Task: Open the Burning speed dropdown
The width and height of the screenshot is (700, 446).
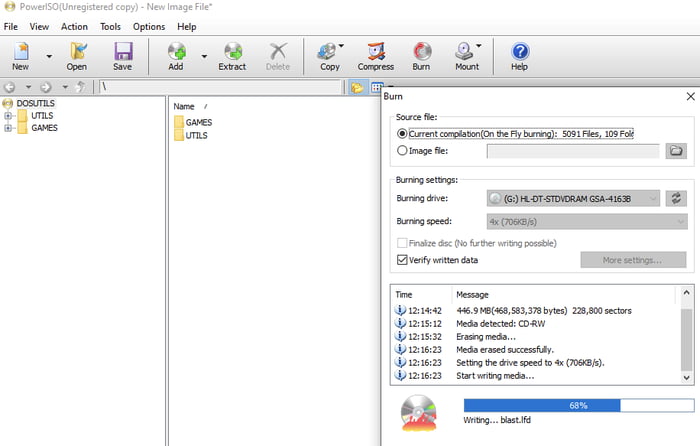Action: point(587,221)
